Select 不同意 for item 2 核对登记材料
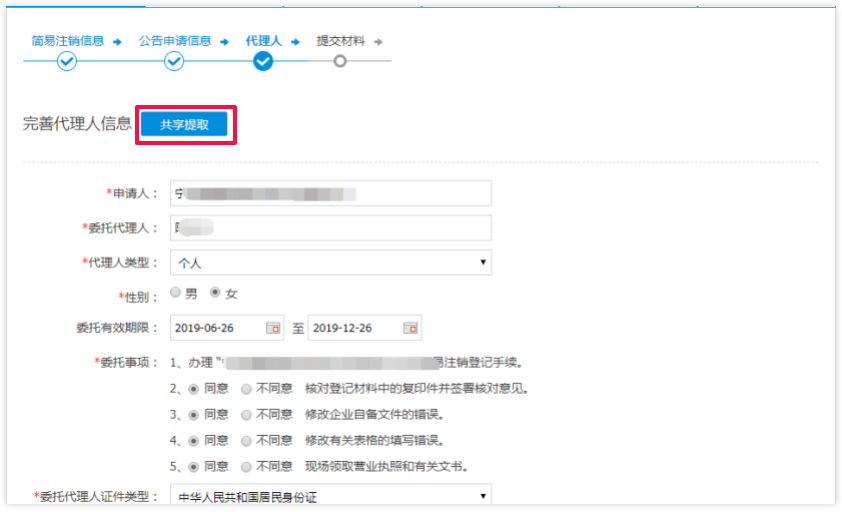The image size is (842, 512). click(x=246, y=388)
